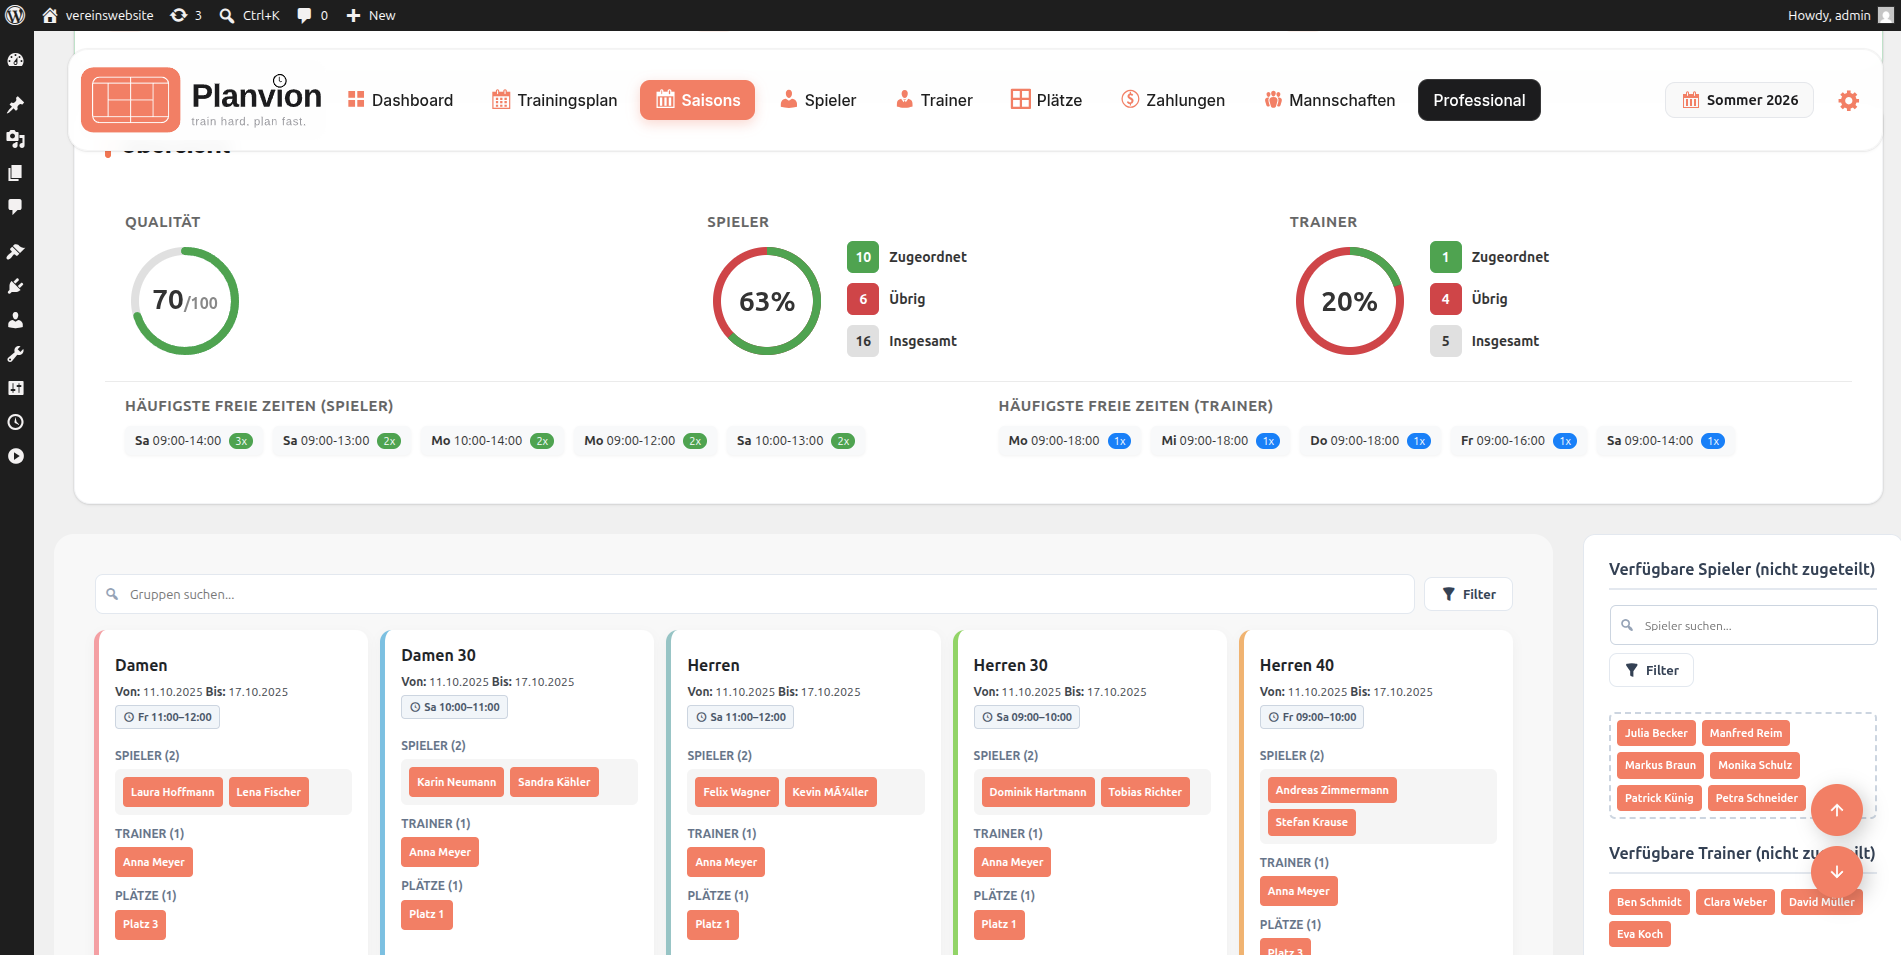
Task: Select player chip Tobias Richter
Action: click(x=1145, y=792)
